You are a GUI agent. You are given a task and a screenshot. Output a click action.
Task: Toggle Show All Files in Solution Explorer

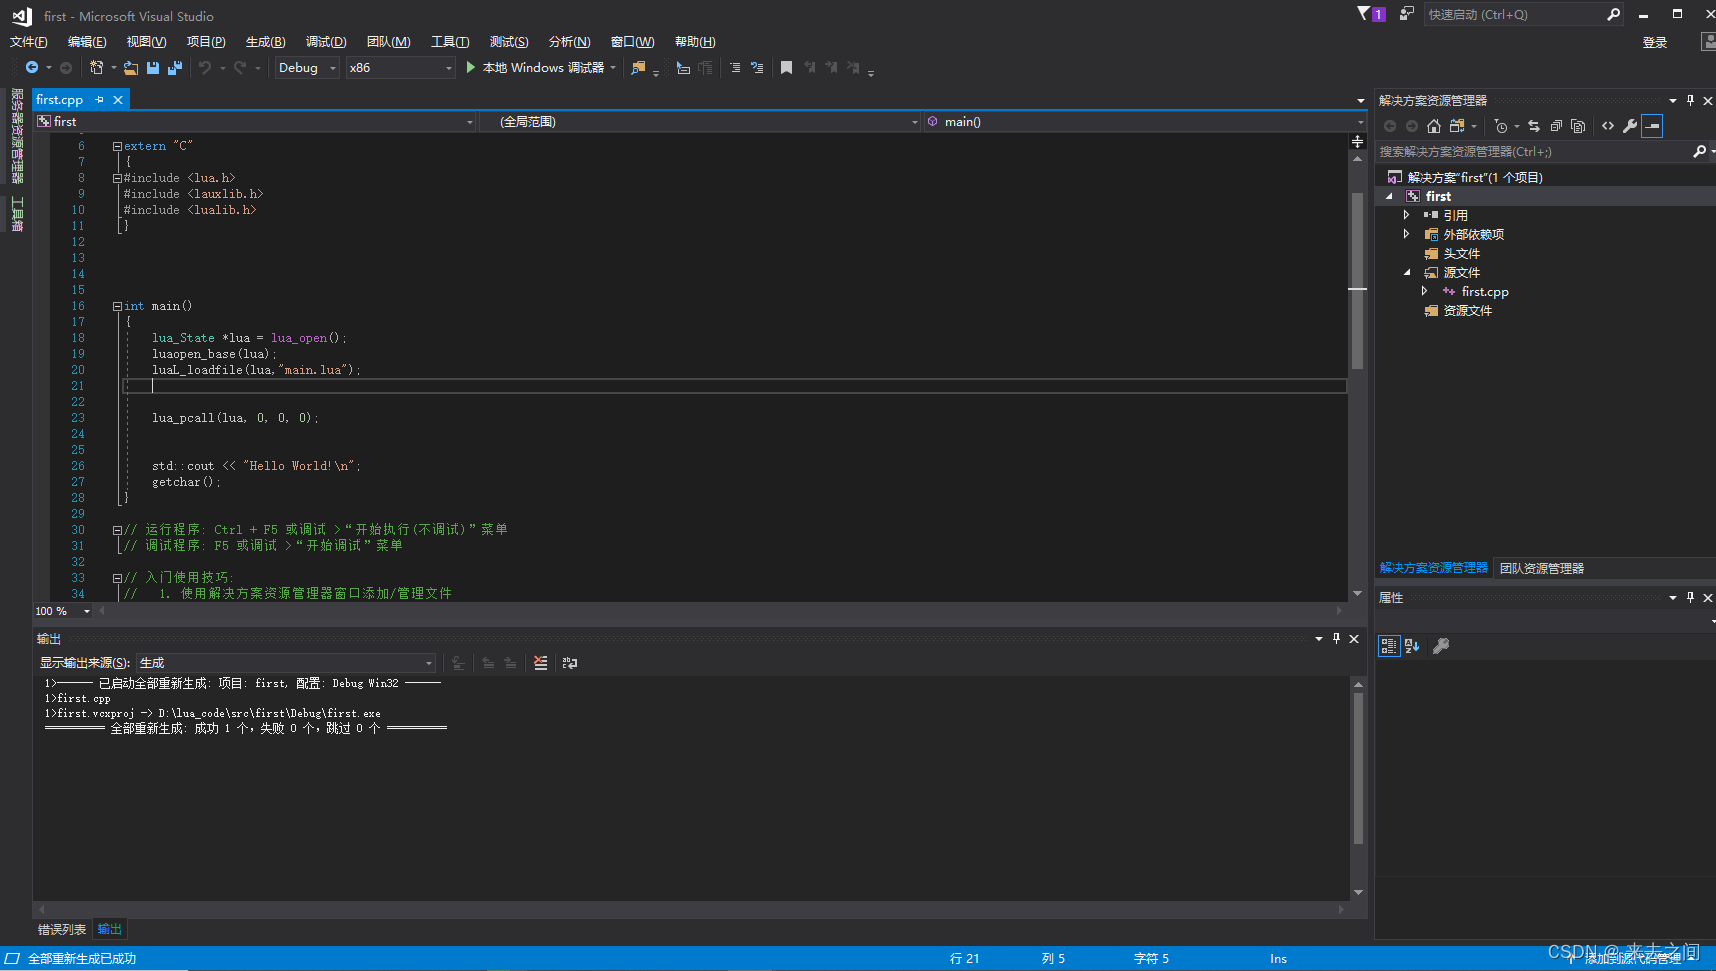coord(1578,126)
